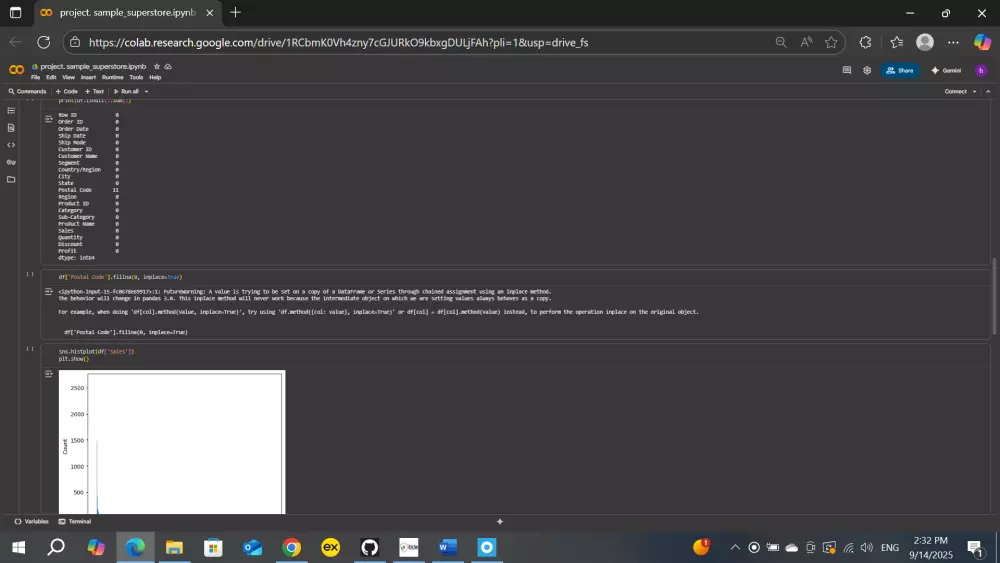Toggle output options of the histplot cell

48,374
